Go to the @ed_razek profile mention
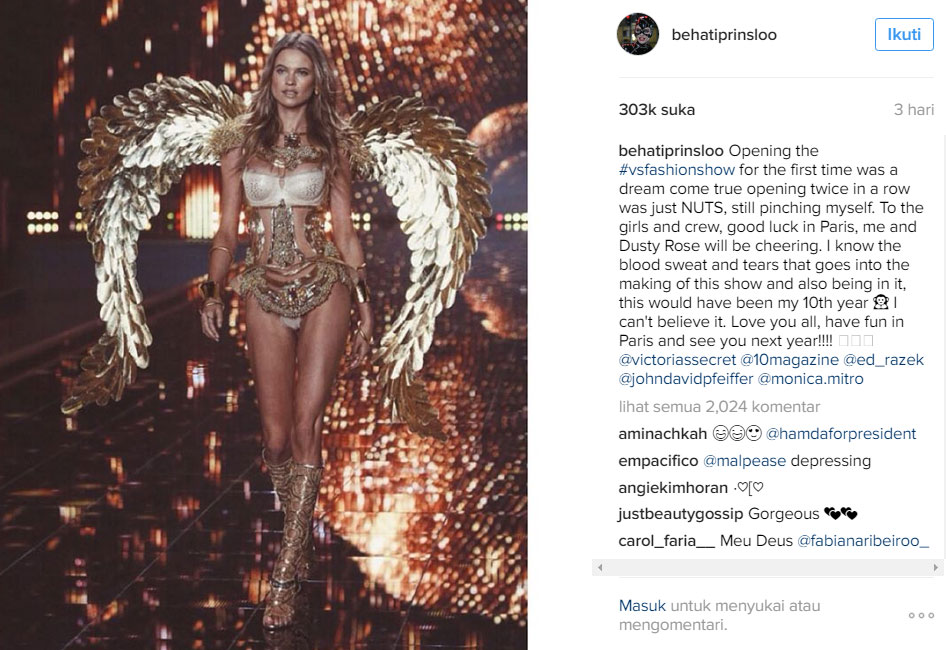The image size is (946, 650). click(x=883, y=360)
